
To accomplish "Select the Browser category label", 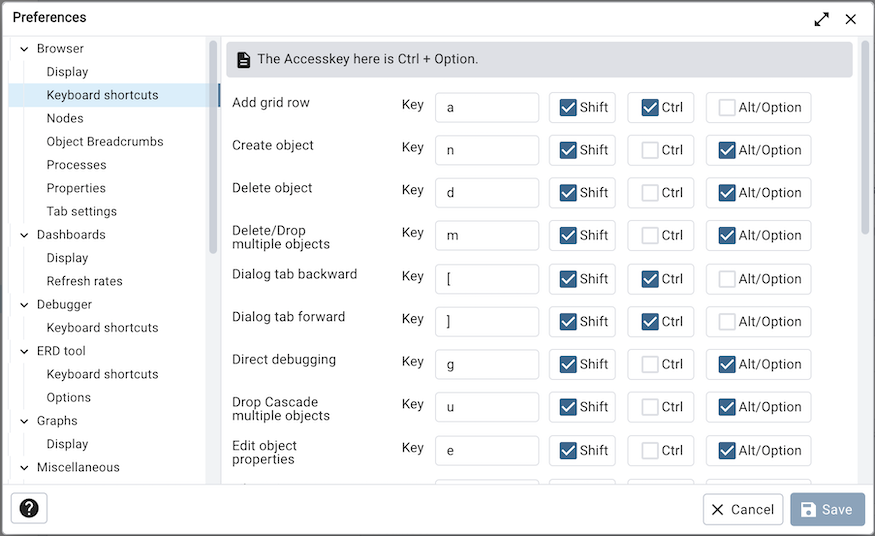I will click(x=60, y=49).
